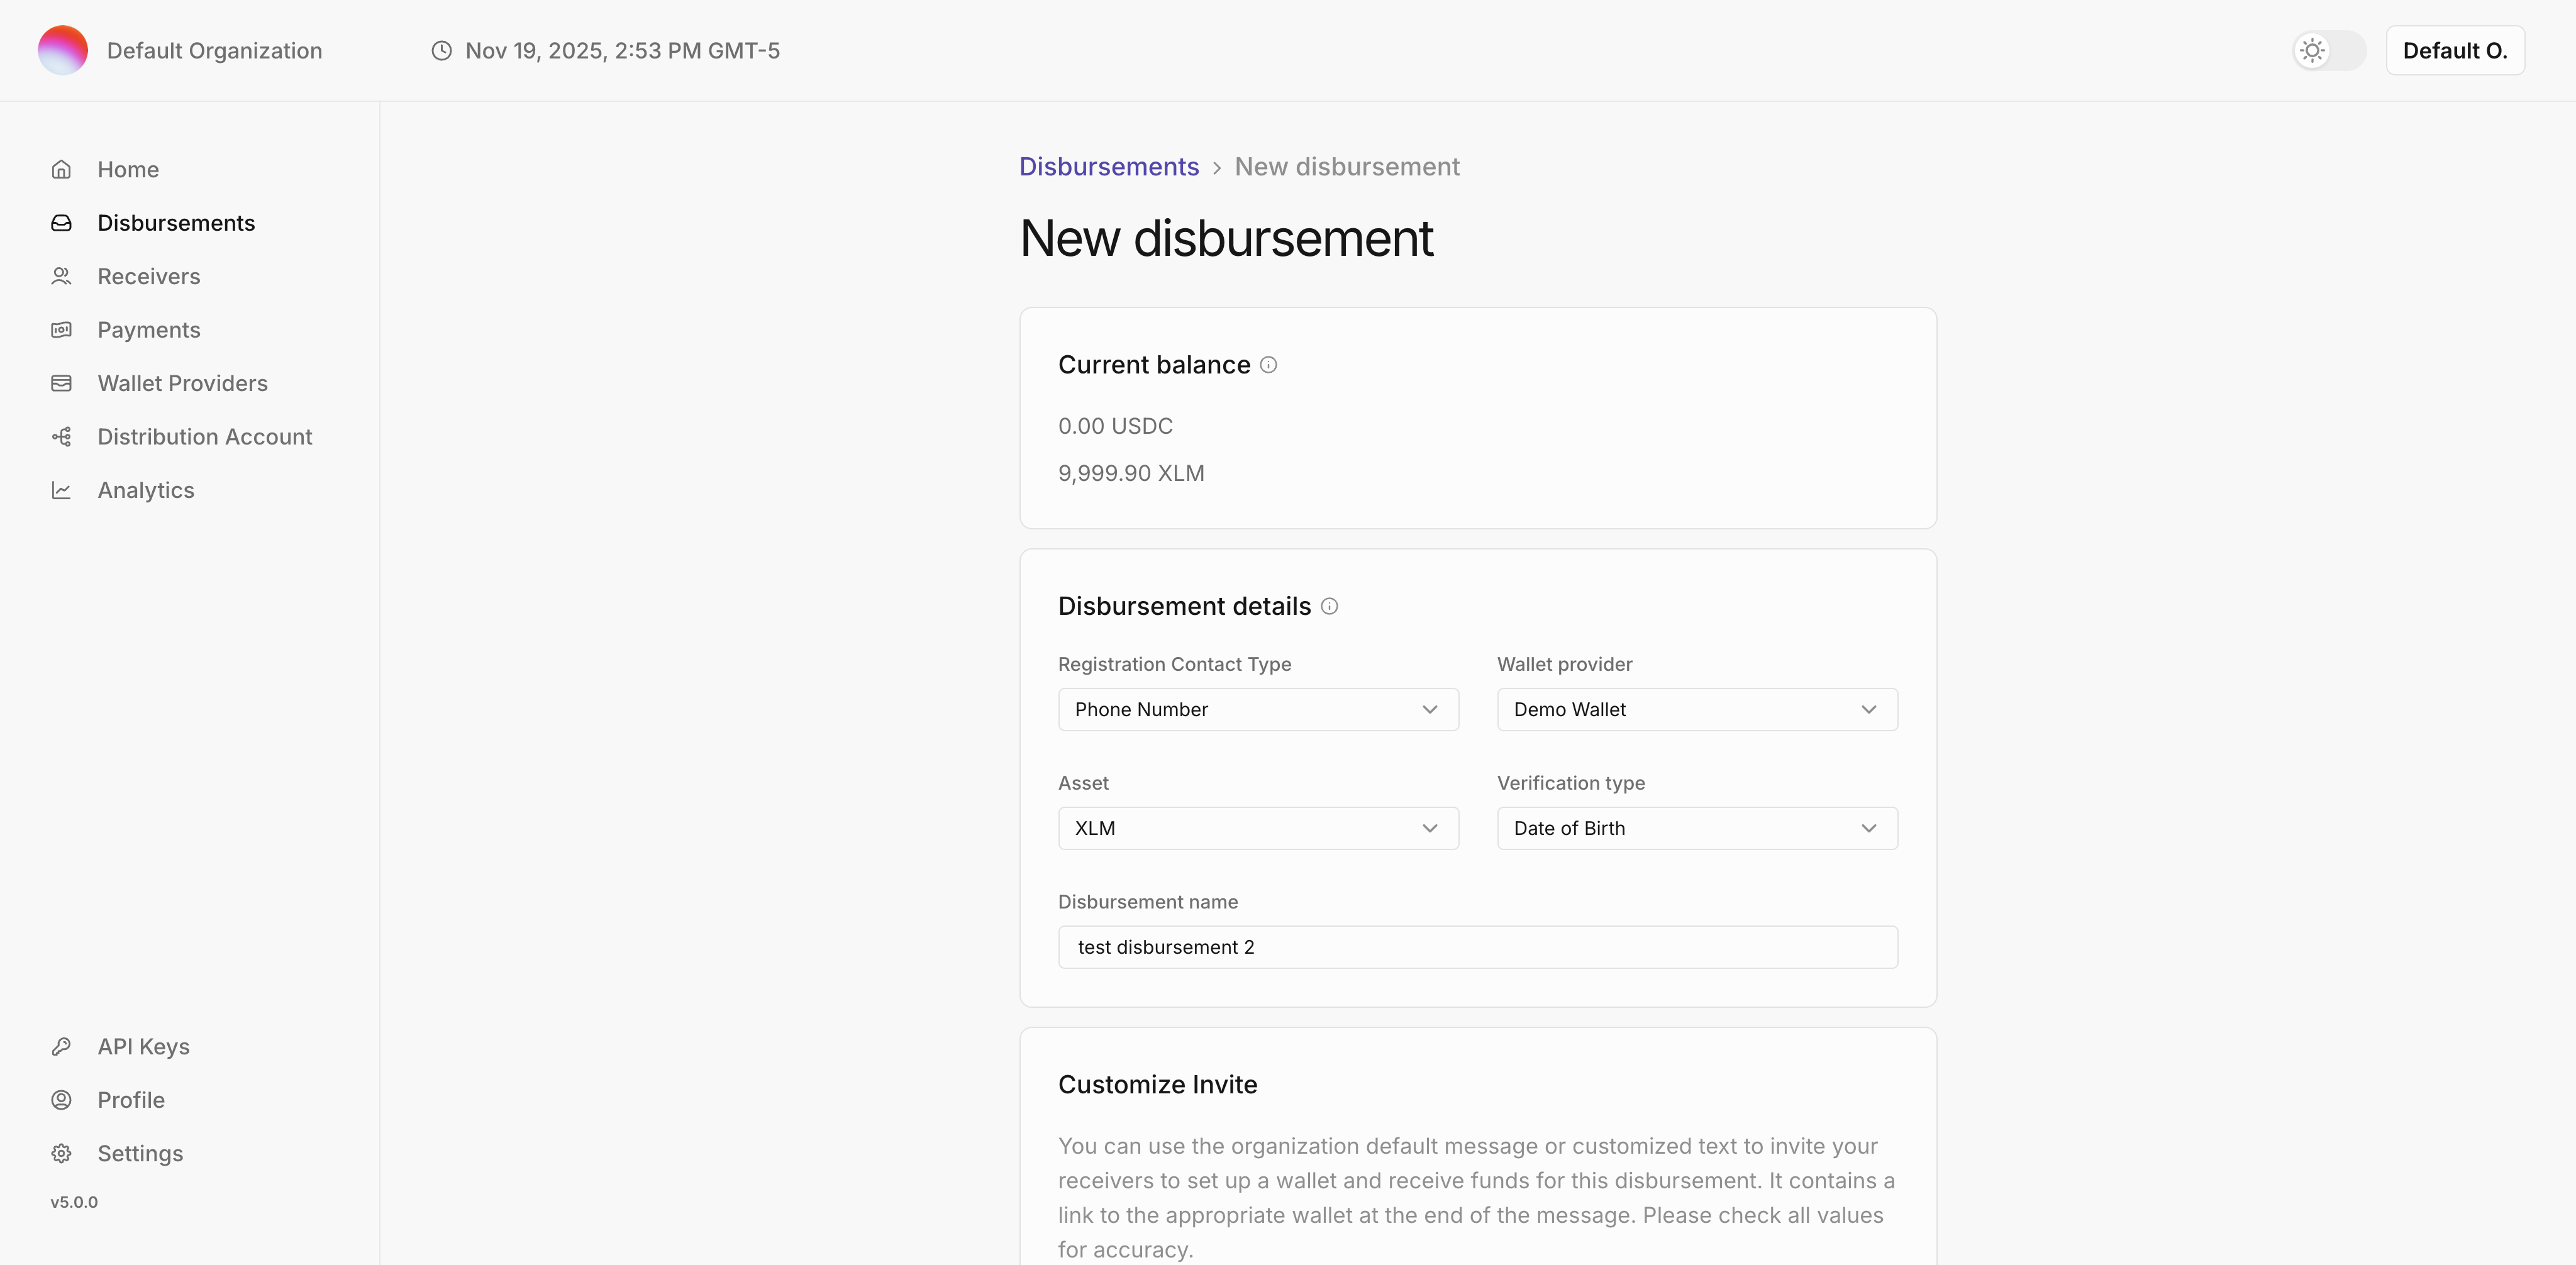Select Disbursements in the breadcrumb trail

(x=1108, y=166)
